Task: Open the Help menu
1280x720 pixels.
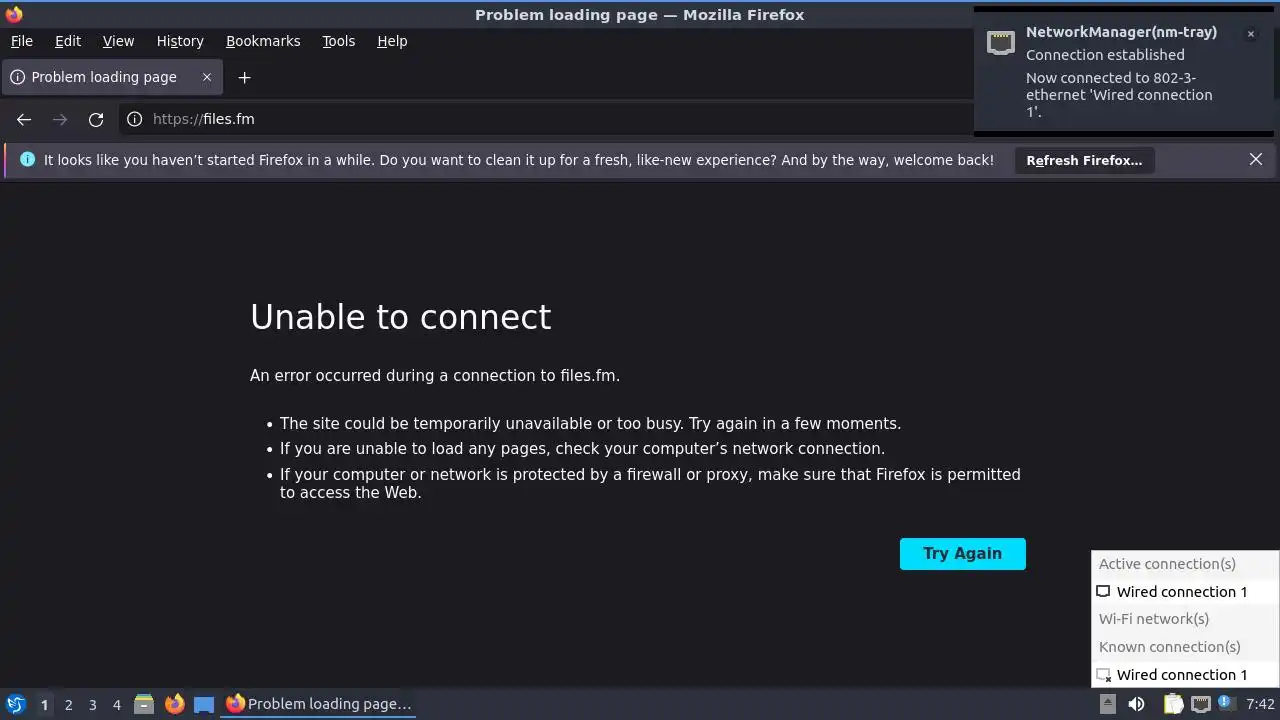Action: (x=392, y=41)
